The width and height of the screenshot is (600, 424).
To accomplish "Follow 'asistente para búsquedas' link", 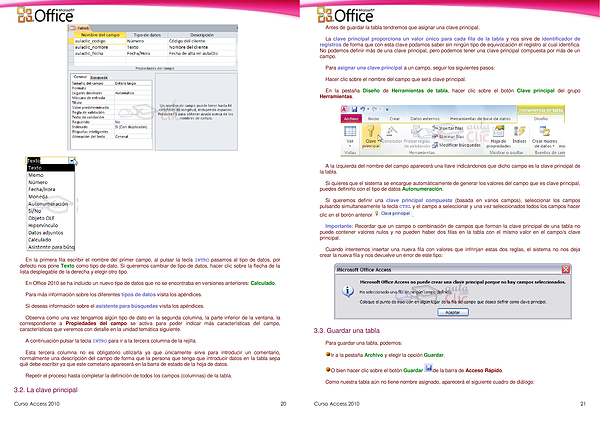I will point(127,306).
